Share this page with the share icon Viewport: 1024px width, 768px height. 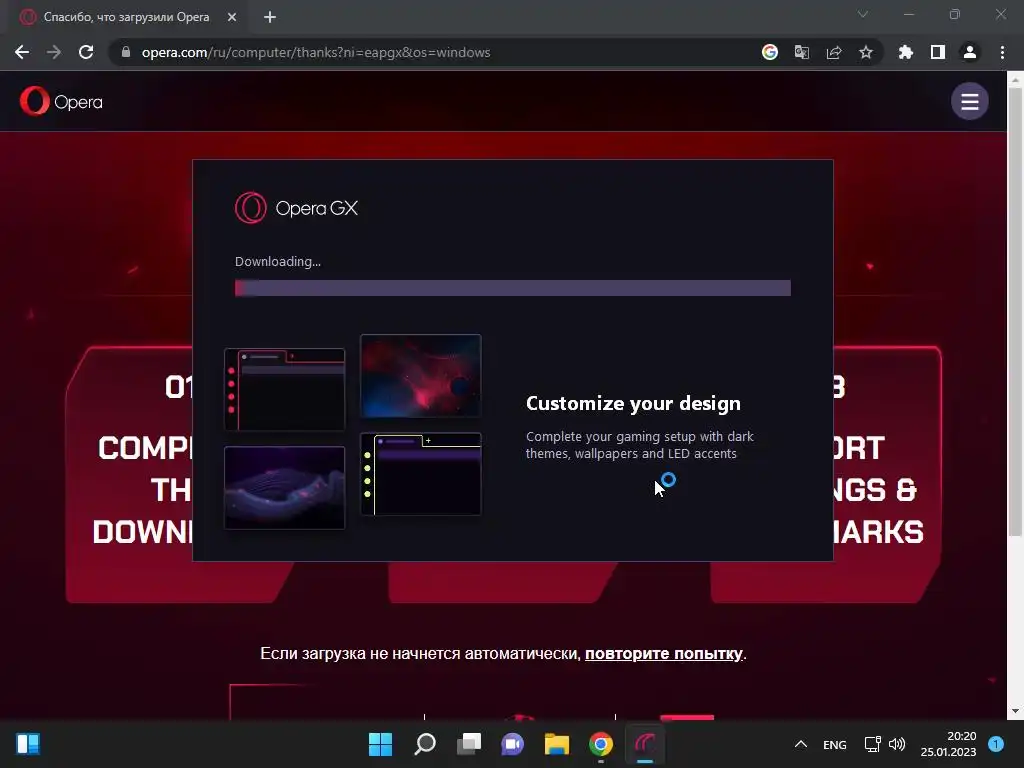point(834,52)
